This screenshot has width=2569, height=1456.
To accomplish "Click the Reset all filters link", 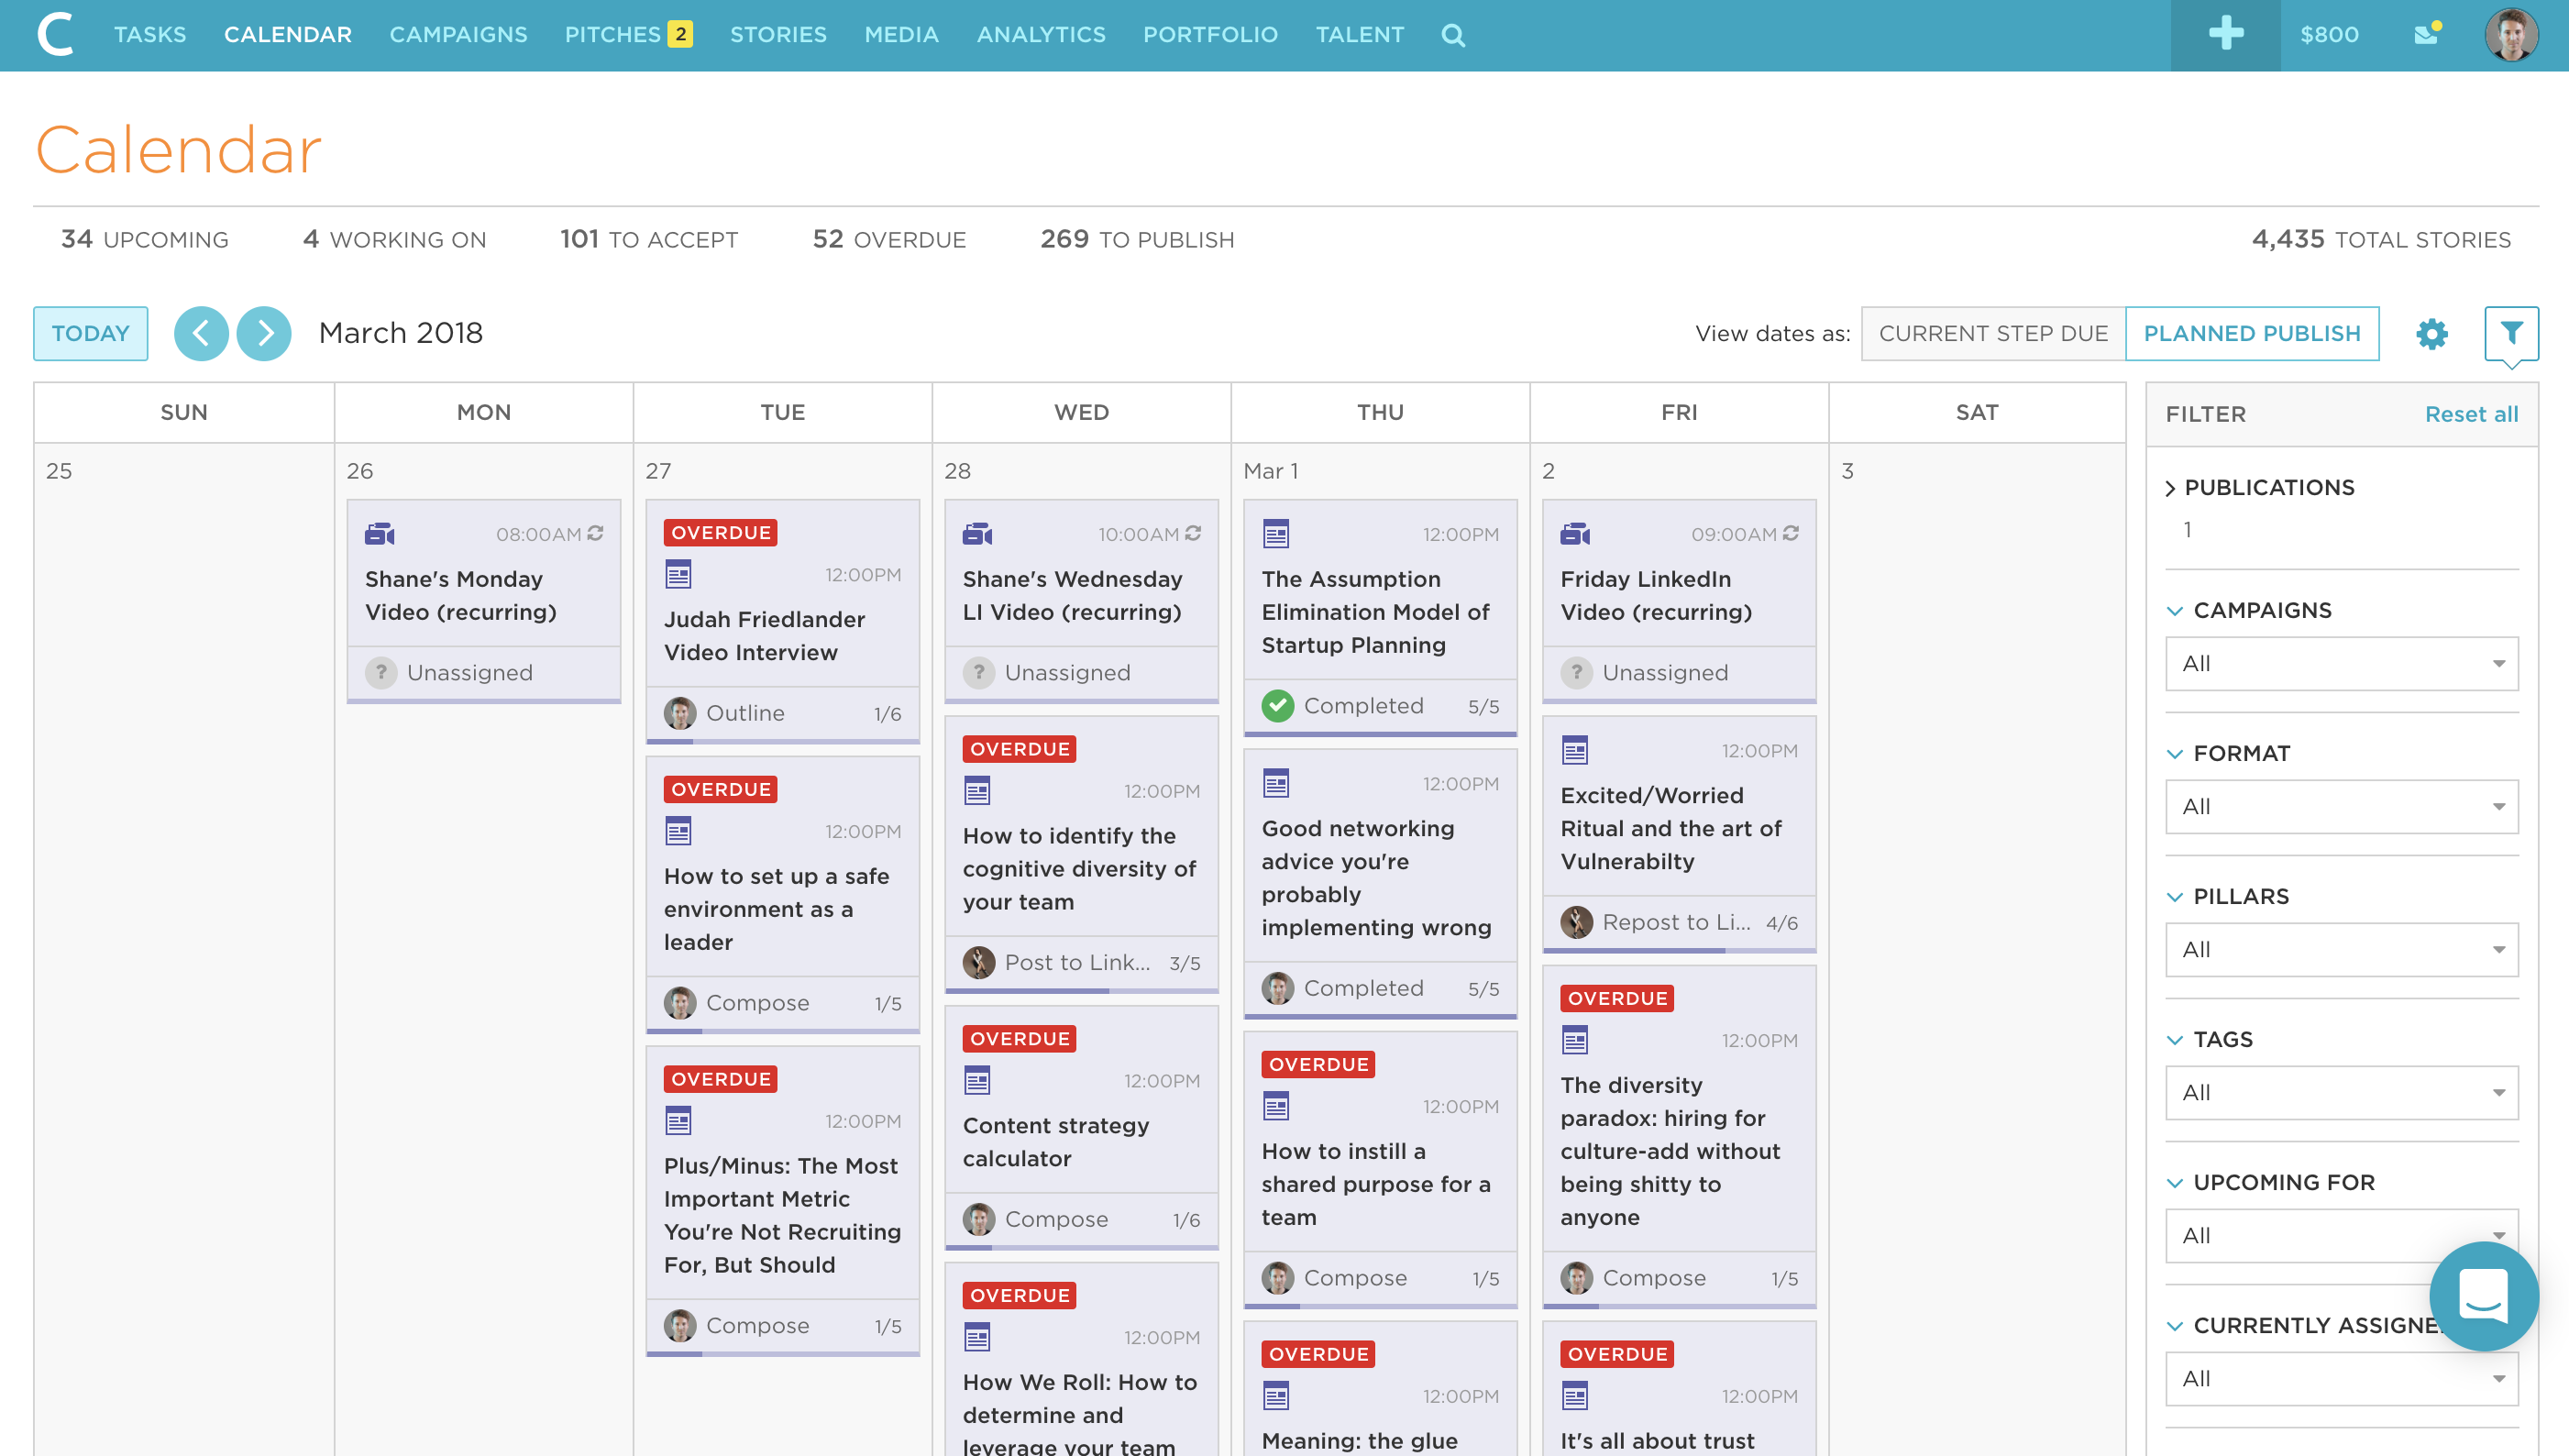I will pos(2472,413).
